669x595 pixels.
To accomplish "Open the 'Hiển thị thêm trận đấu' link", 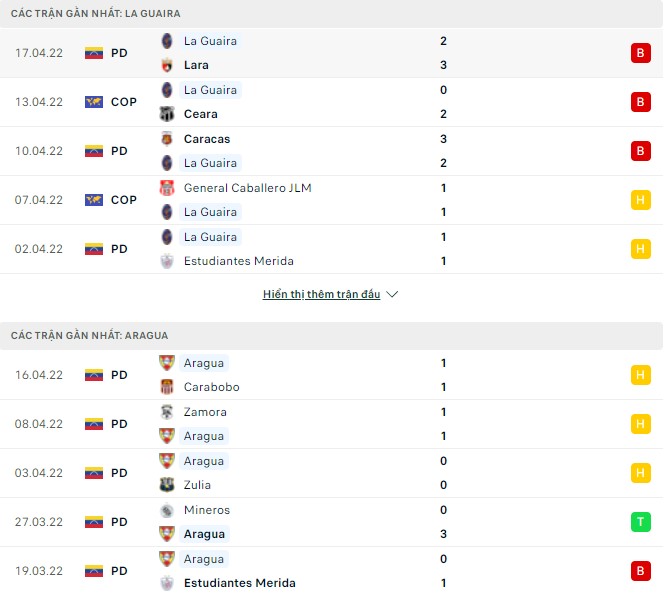I will click(321, 295).
